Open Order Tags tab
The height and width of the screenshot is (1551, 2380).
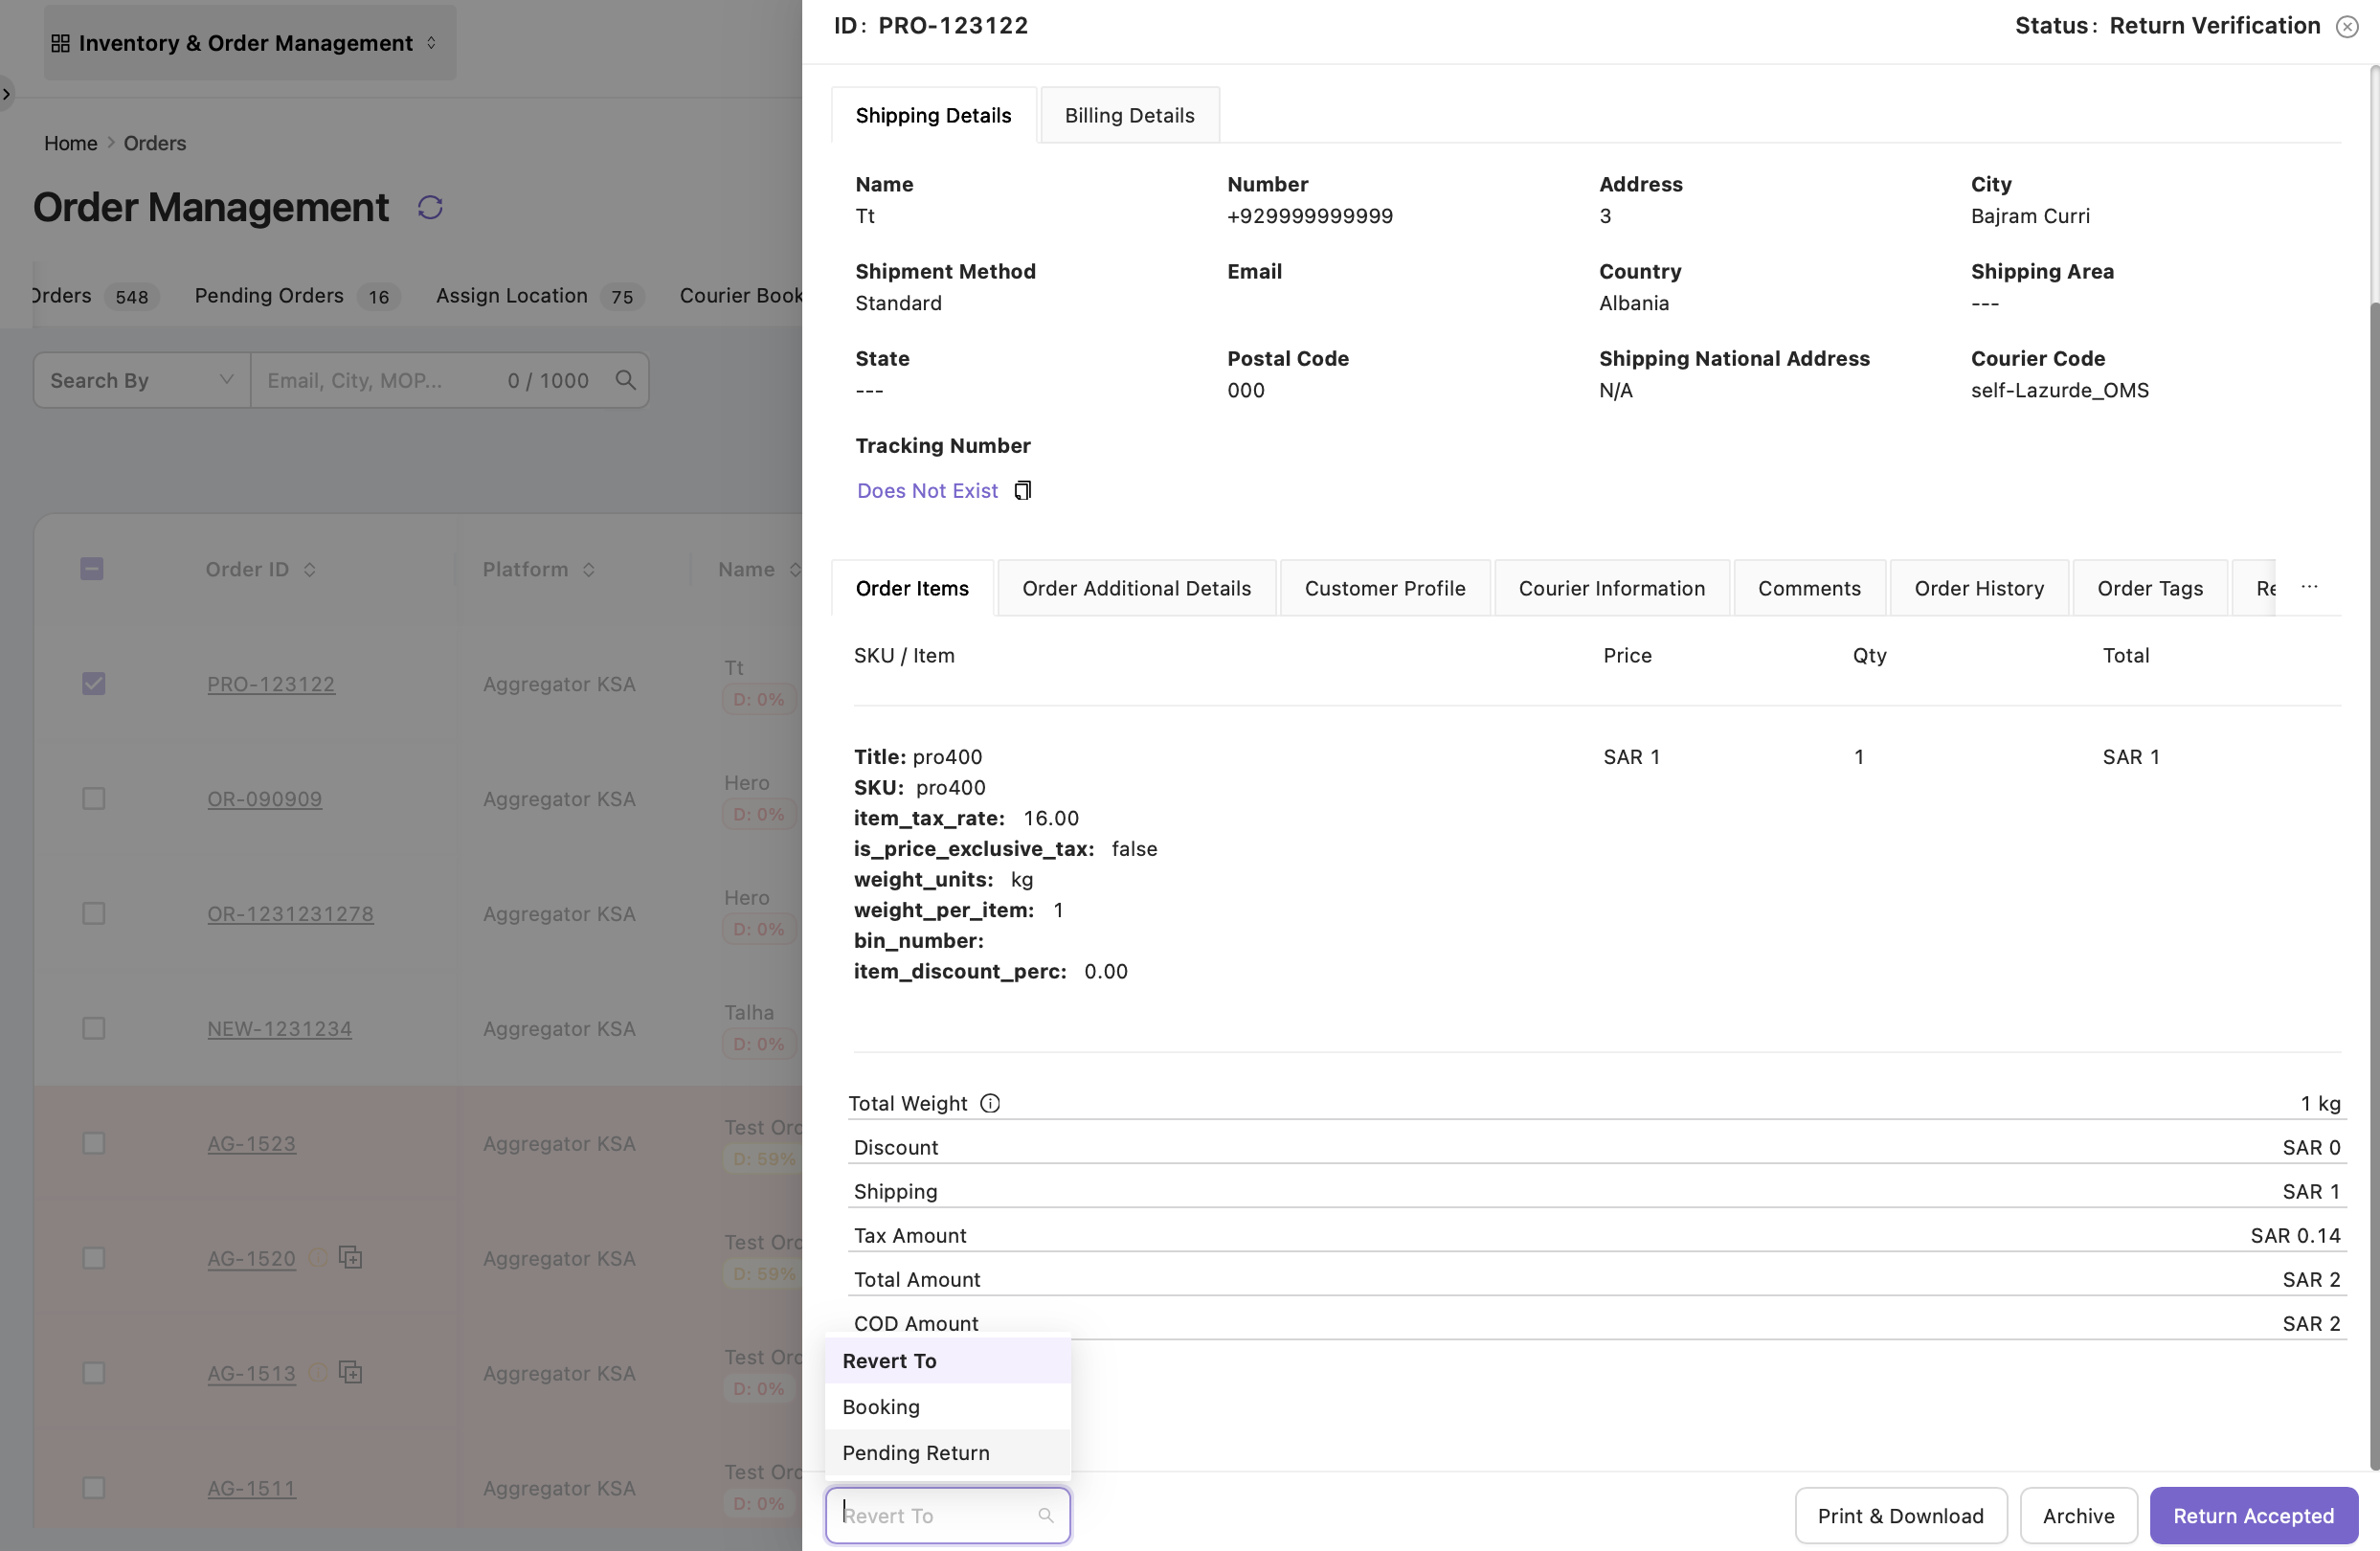coord(2149,588)
